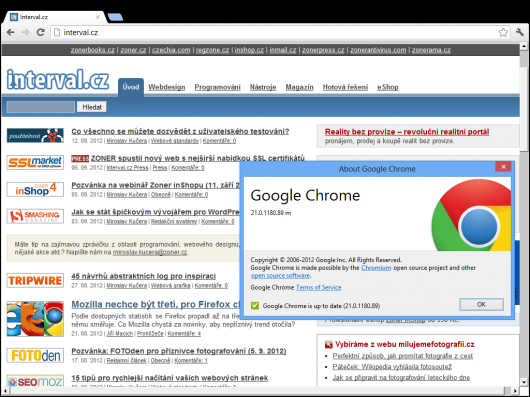530x397 pixels.
Task: Open a new tab with the new tab button
Action: pos(115,17)
